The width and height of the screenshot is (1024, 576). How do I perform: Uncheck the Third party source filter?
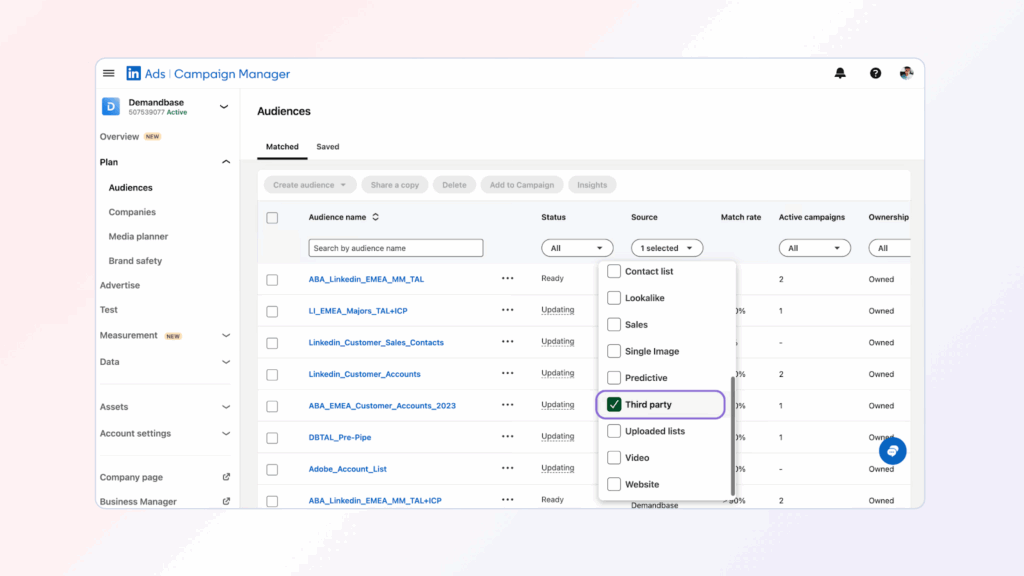click(614, 405)
